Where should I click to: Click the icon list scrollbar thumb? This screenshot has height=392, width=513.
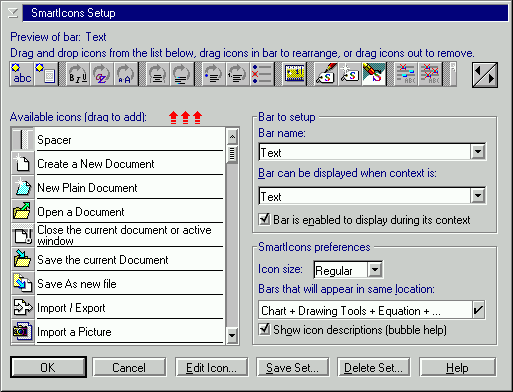232,154
